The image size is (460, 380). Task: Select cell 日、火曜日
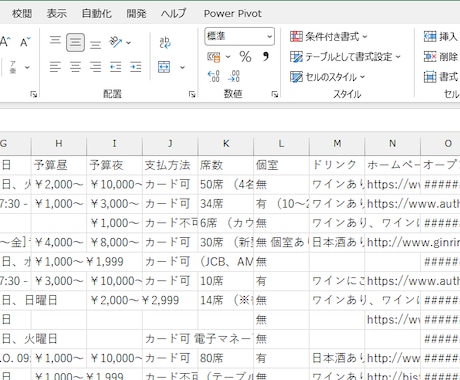(x=15, y=339)
